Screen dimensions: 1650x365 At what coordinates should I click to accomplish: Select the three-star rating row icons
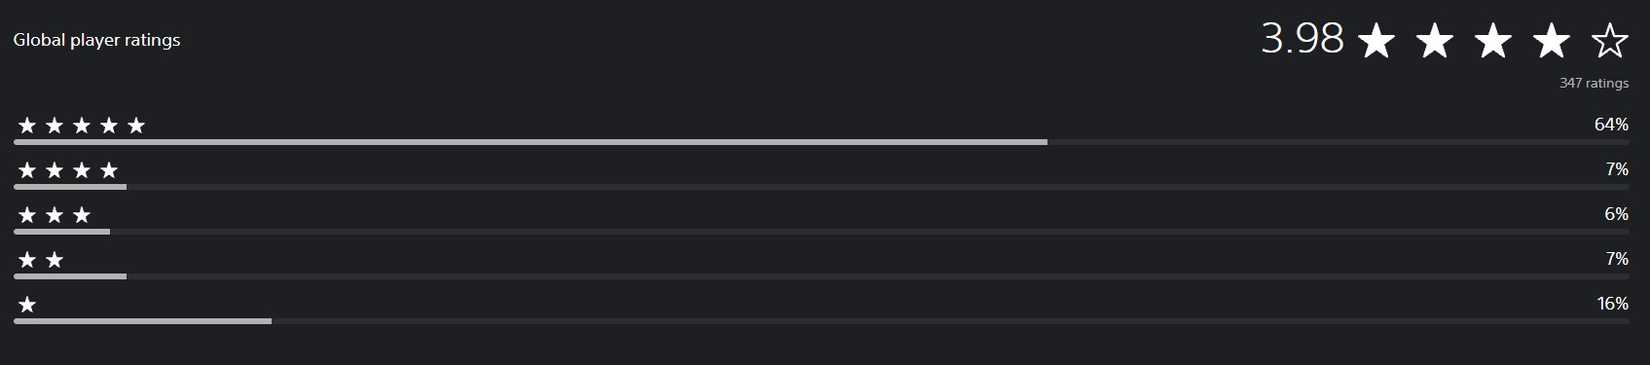pos(55,215)
